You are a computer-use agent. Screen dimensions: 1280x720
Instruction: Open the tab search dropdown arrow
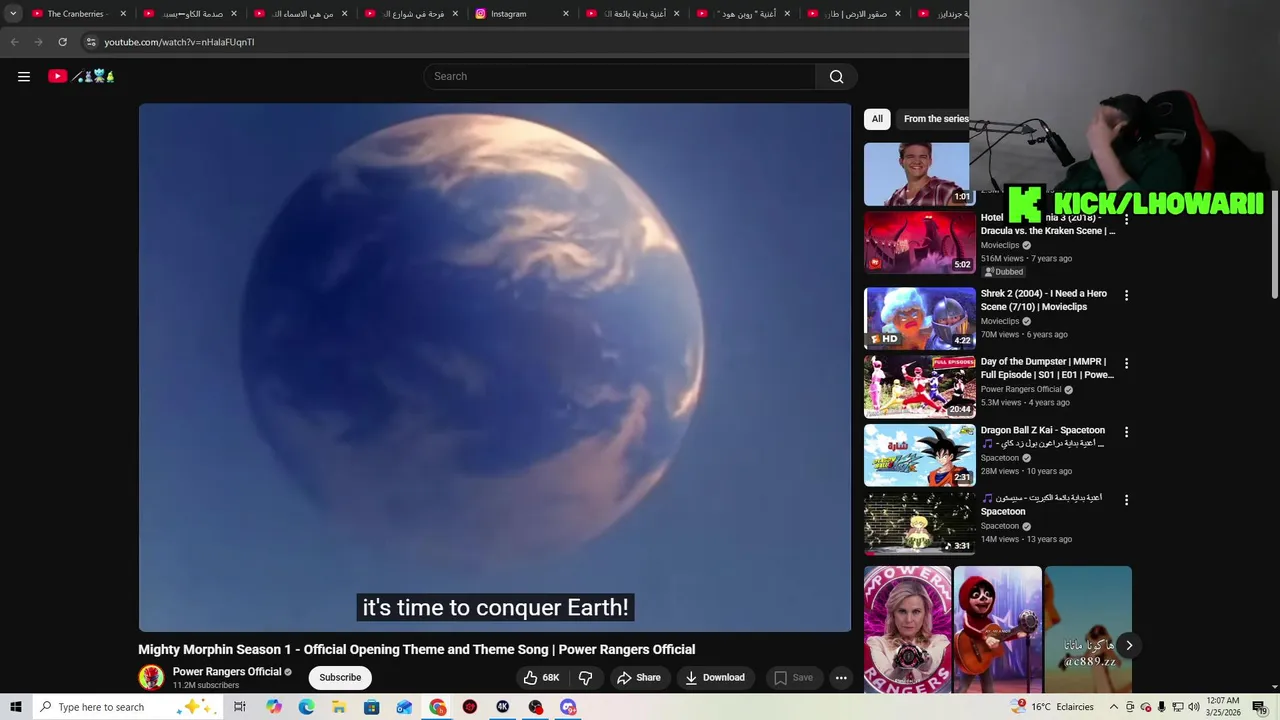click(x=13, y=14)
